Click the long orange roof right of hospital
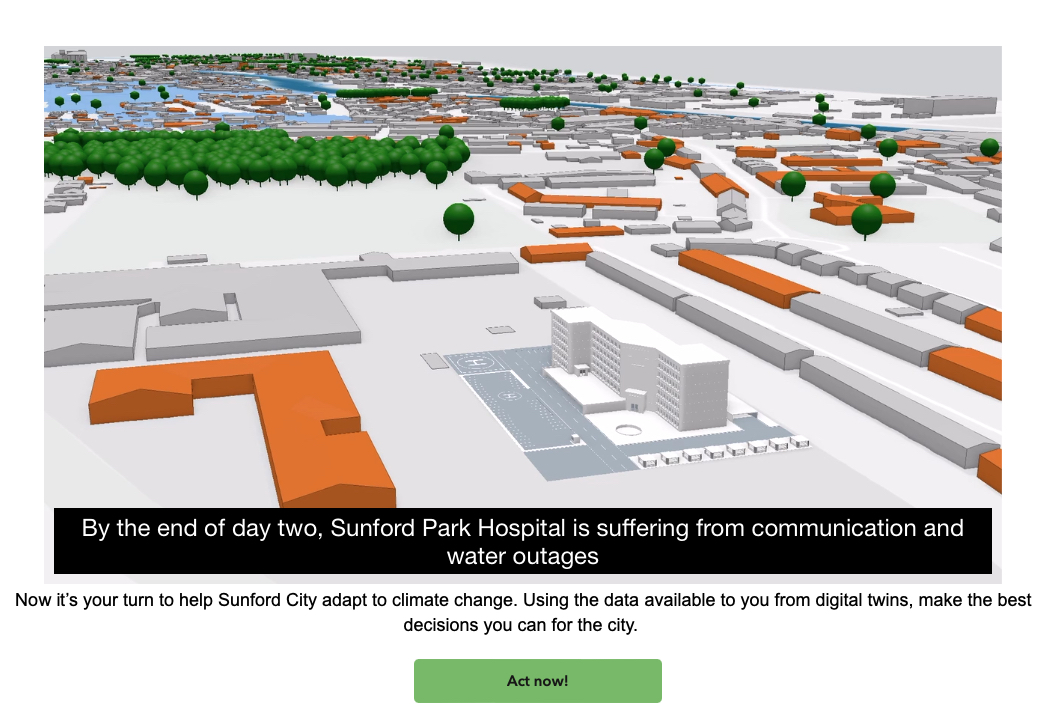This screenshot has width=1053, height=720. pos(745,275)
